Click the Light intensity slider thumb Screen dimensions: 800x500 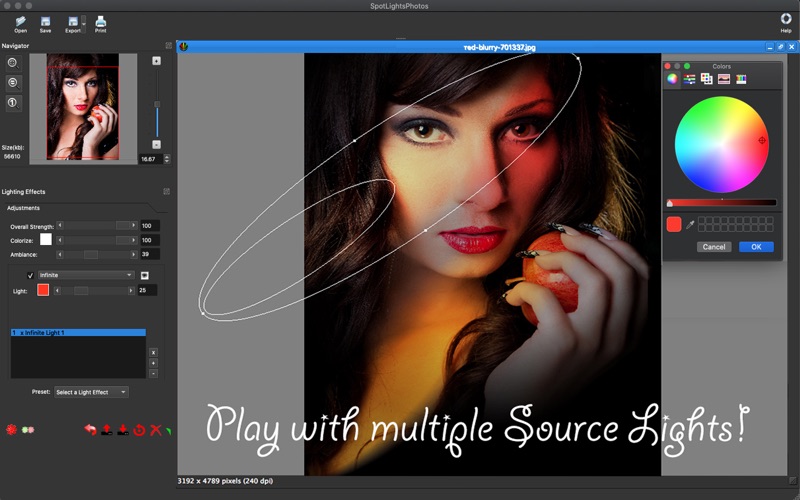click(81, 290)
